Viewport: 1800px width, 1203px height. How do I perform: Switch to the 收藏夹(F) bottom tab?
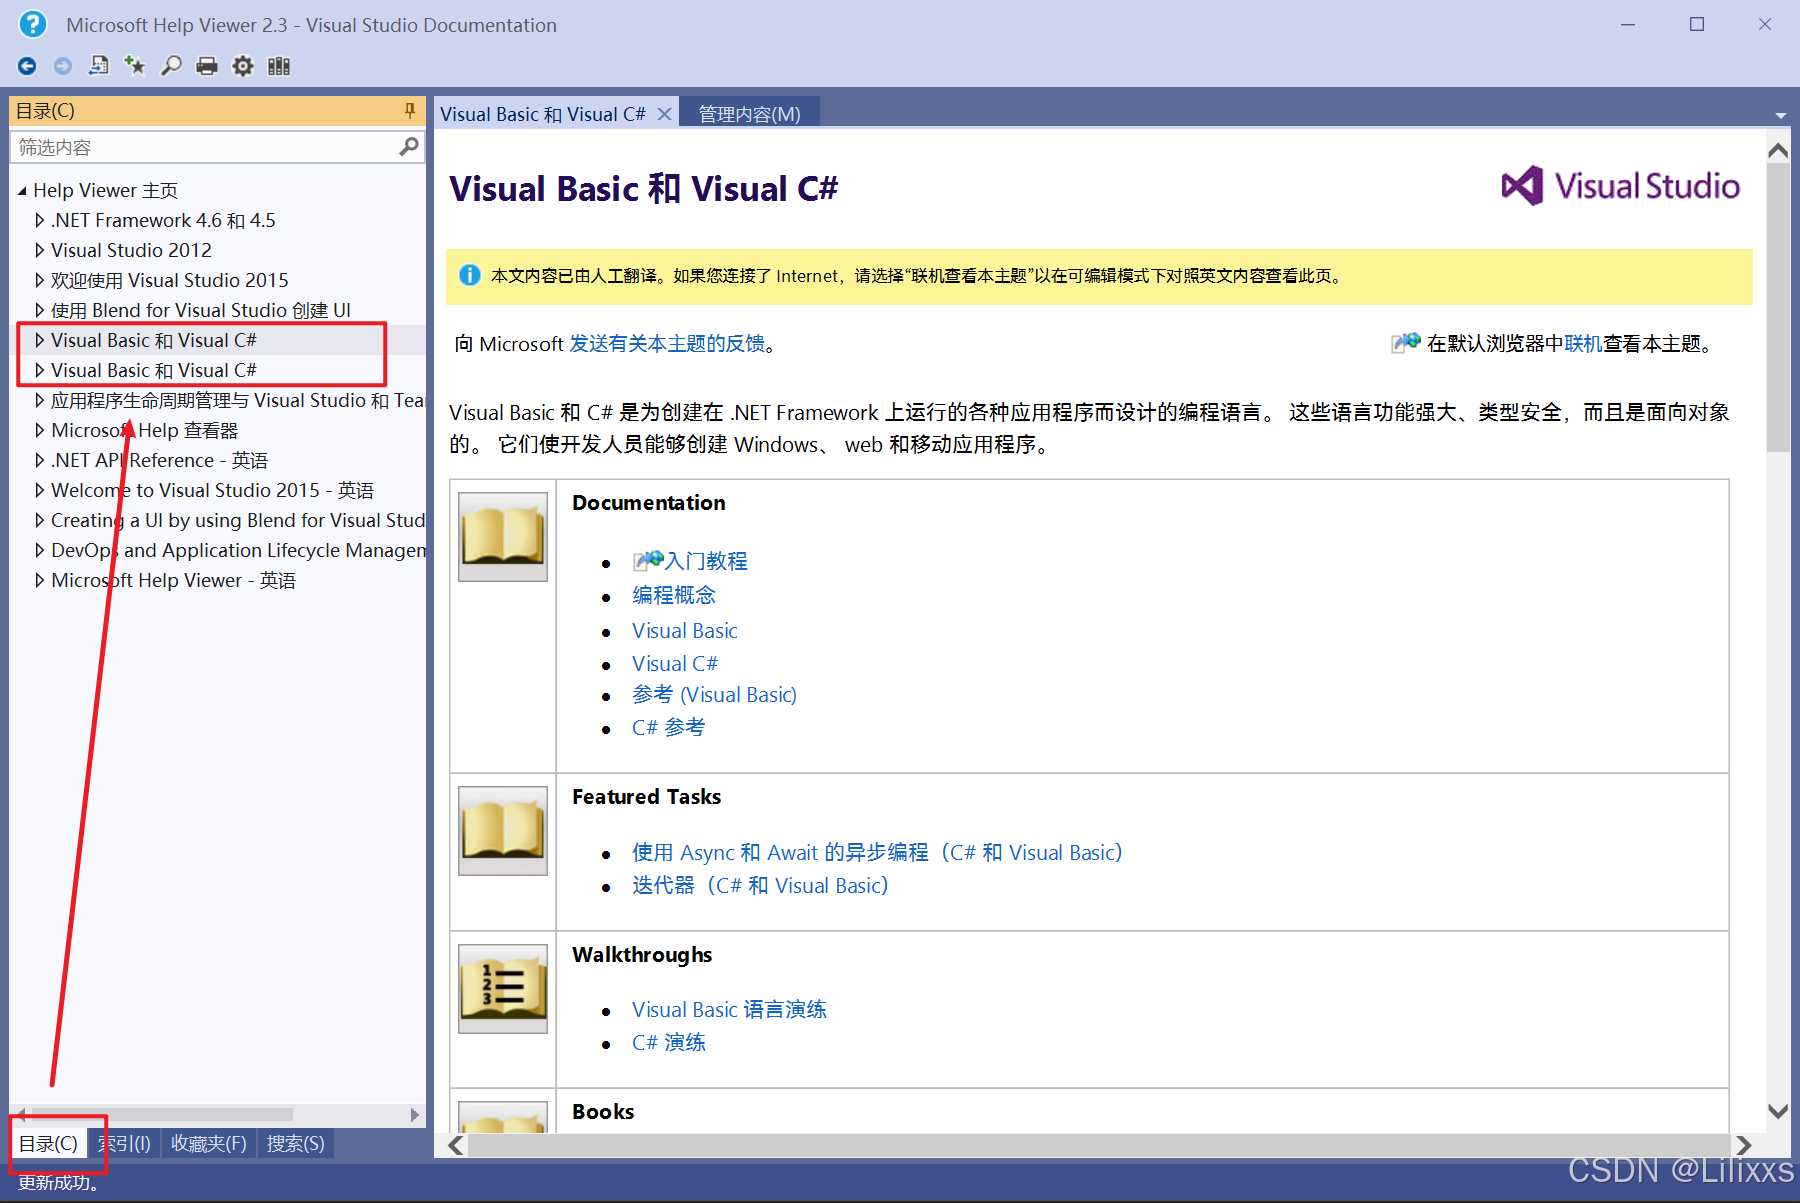coord(208,1143)
